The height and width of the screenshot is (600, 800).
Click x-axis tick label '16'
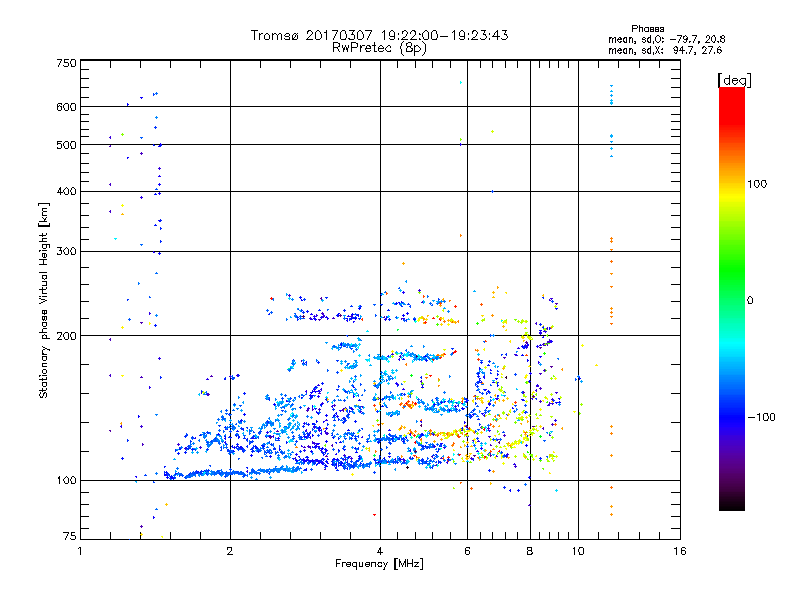(x=680, y=551)
